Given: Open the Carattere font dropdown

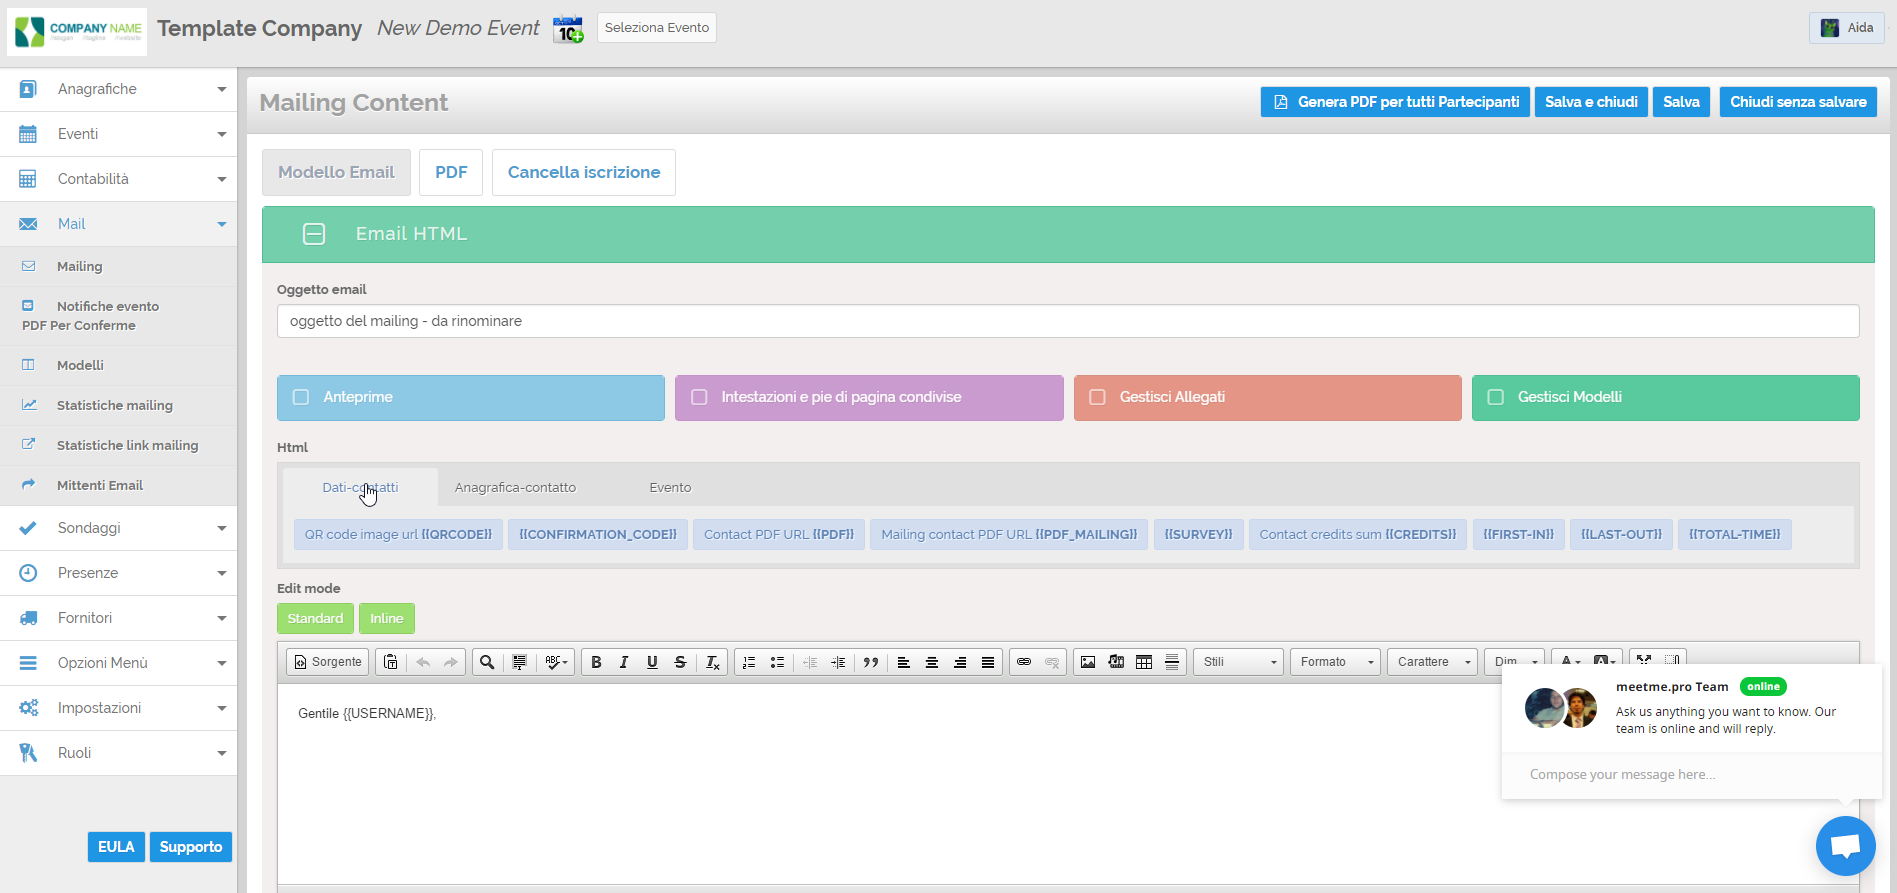Looking at the screenshot, I should coord(1433,662).
